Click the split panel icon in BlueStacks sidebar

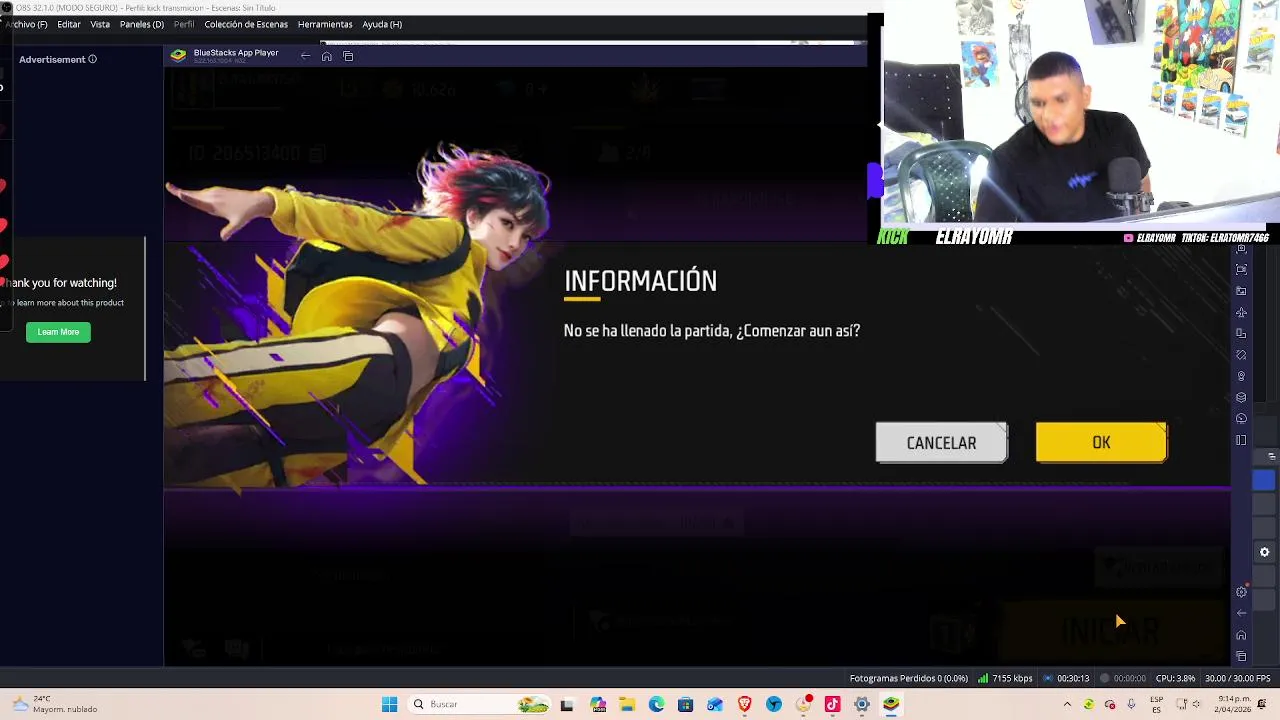click(1241, 440)
